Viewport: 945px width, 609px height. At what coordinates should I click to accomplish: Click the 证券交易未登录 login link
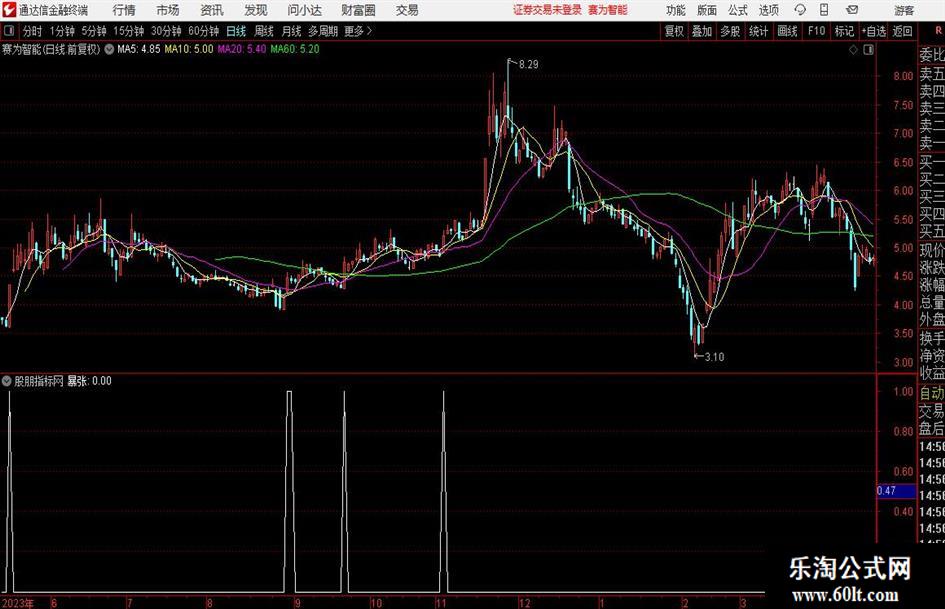click(547, 10)
